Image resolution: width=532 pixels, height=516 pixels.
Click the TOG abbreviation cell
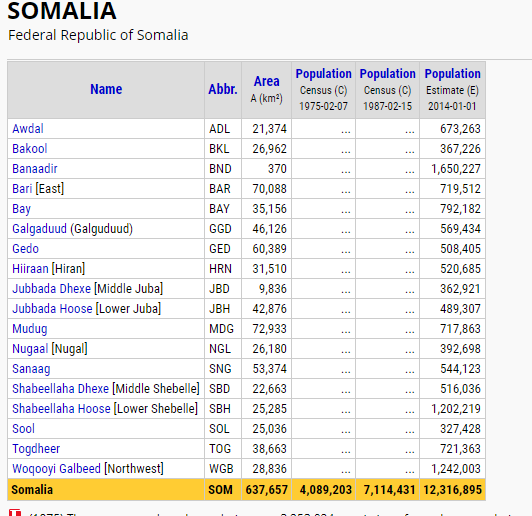tap(220, 449)
